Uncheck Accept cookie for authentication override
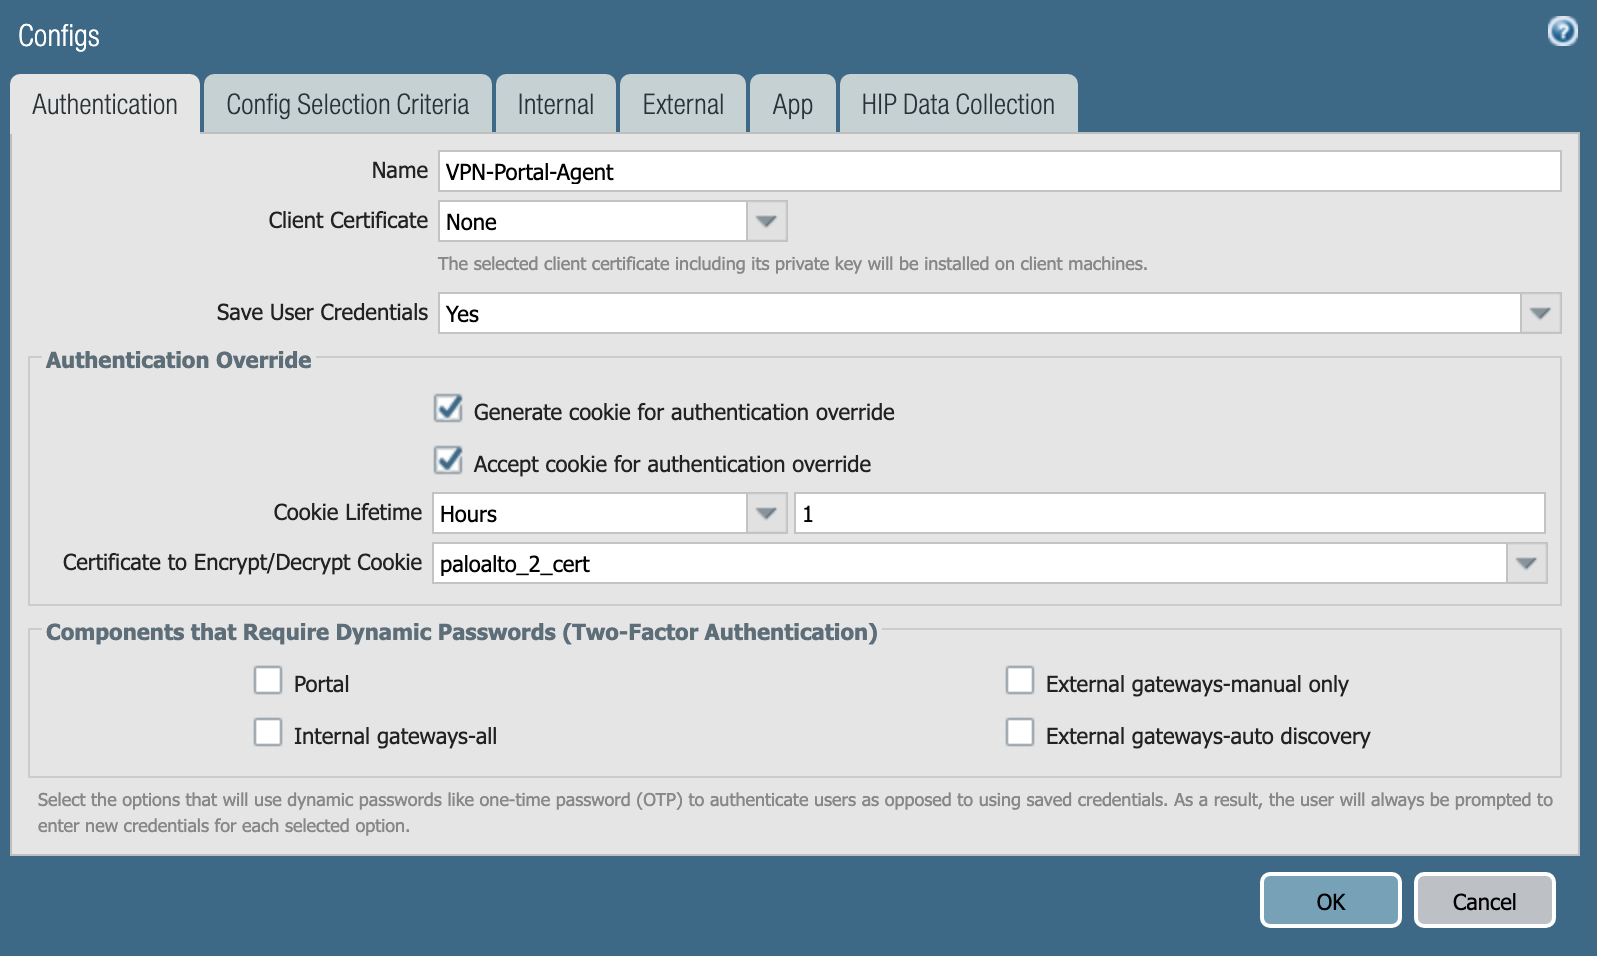 click(x=448, y=461)
